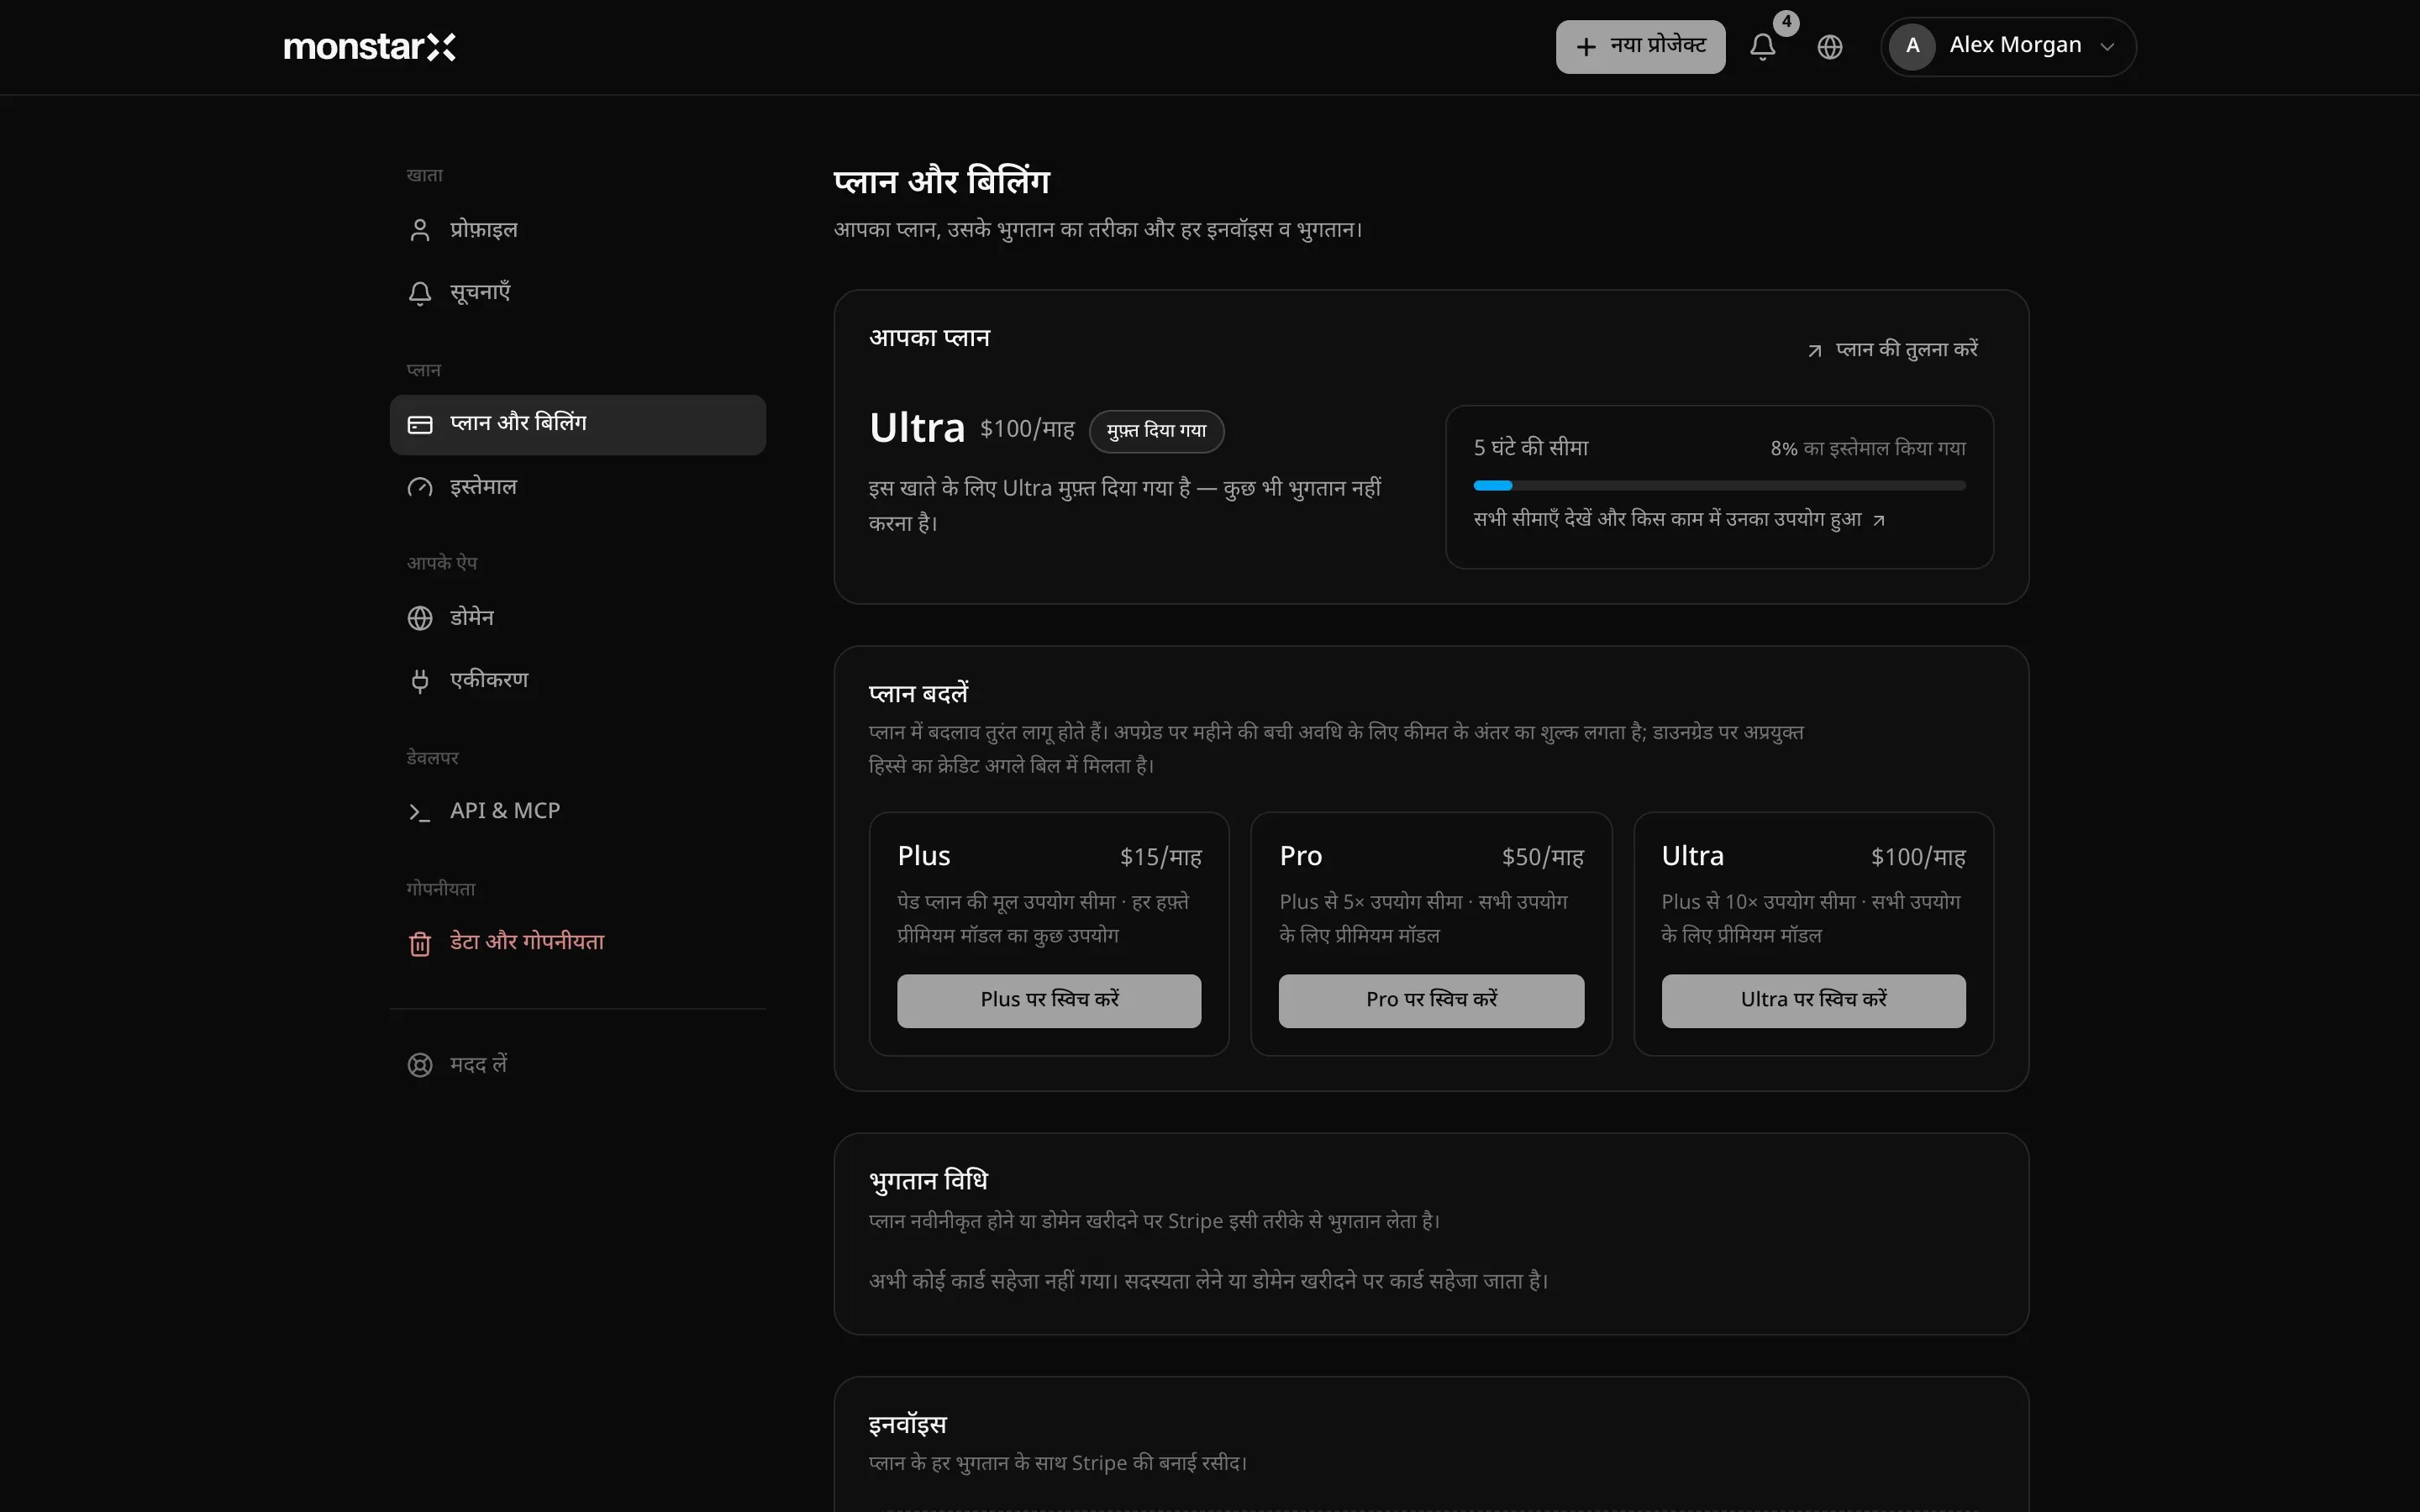The height and width of the screenshot is (1512, 2420).
Task: Open डेटा और गोपनीयता page
Action: click(x=578, y=943)
